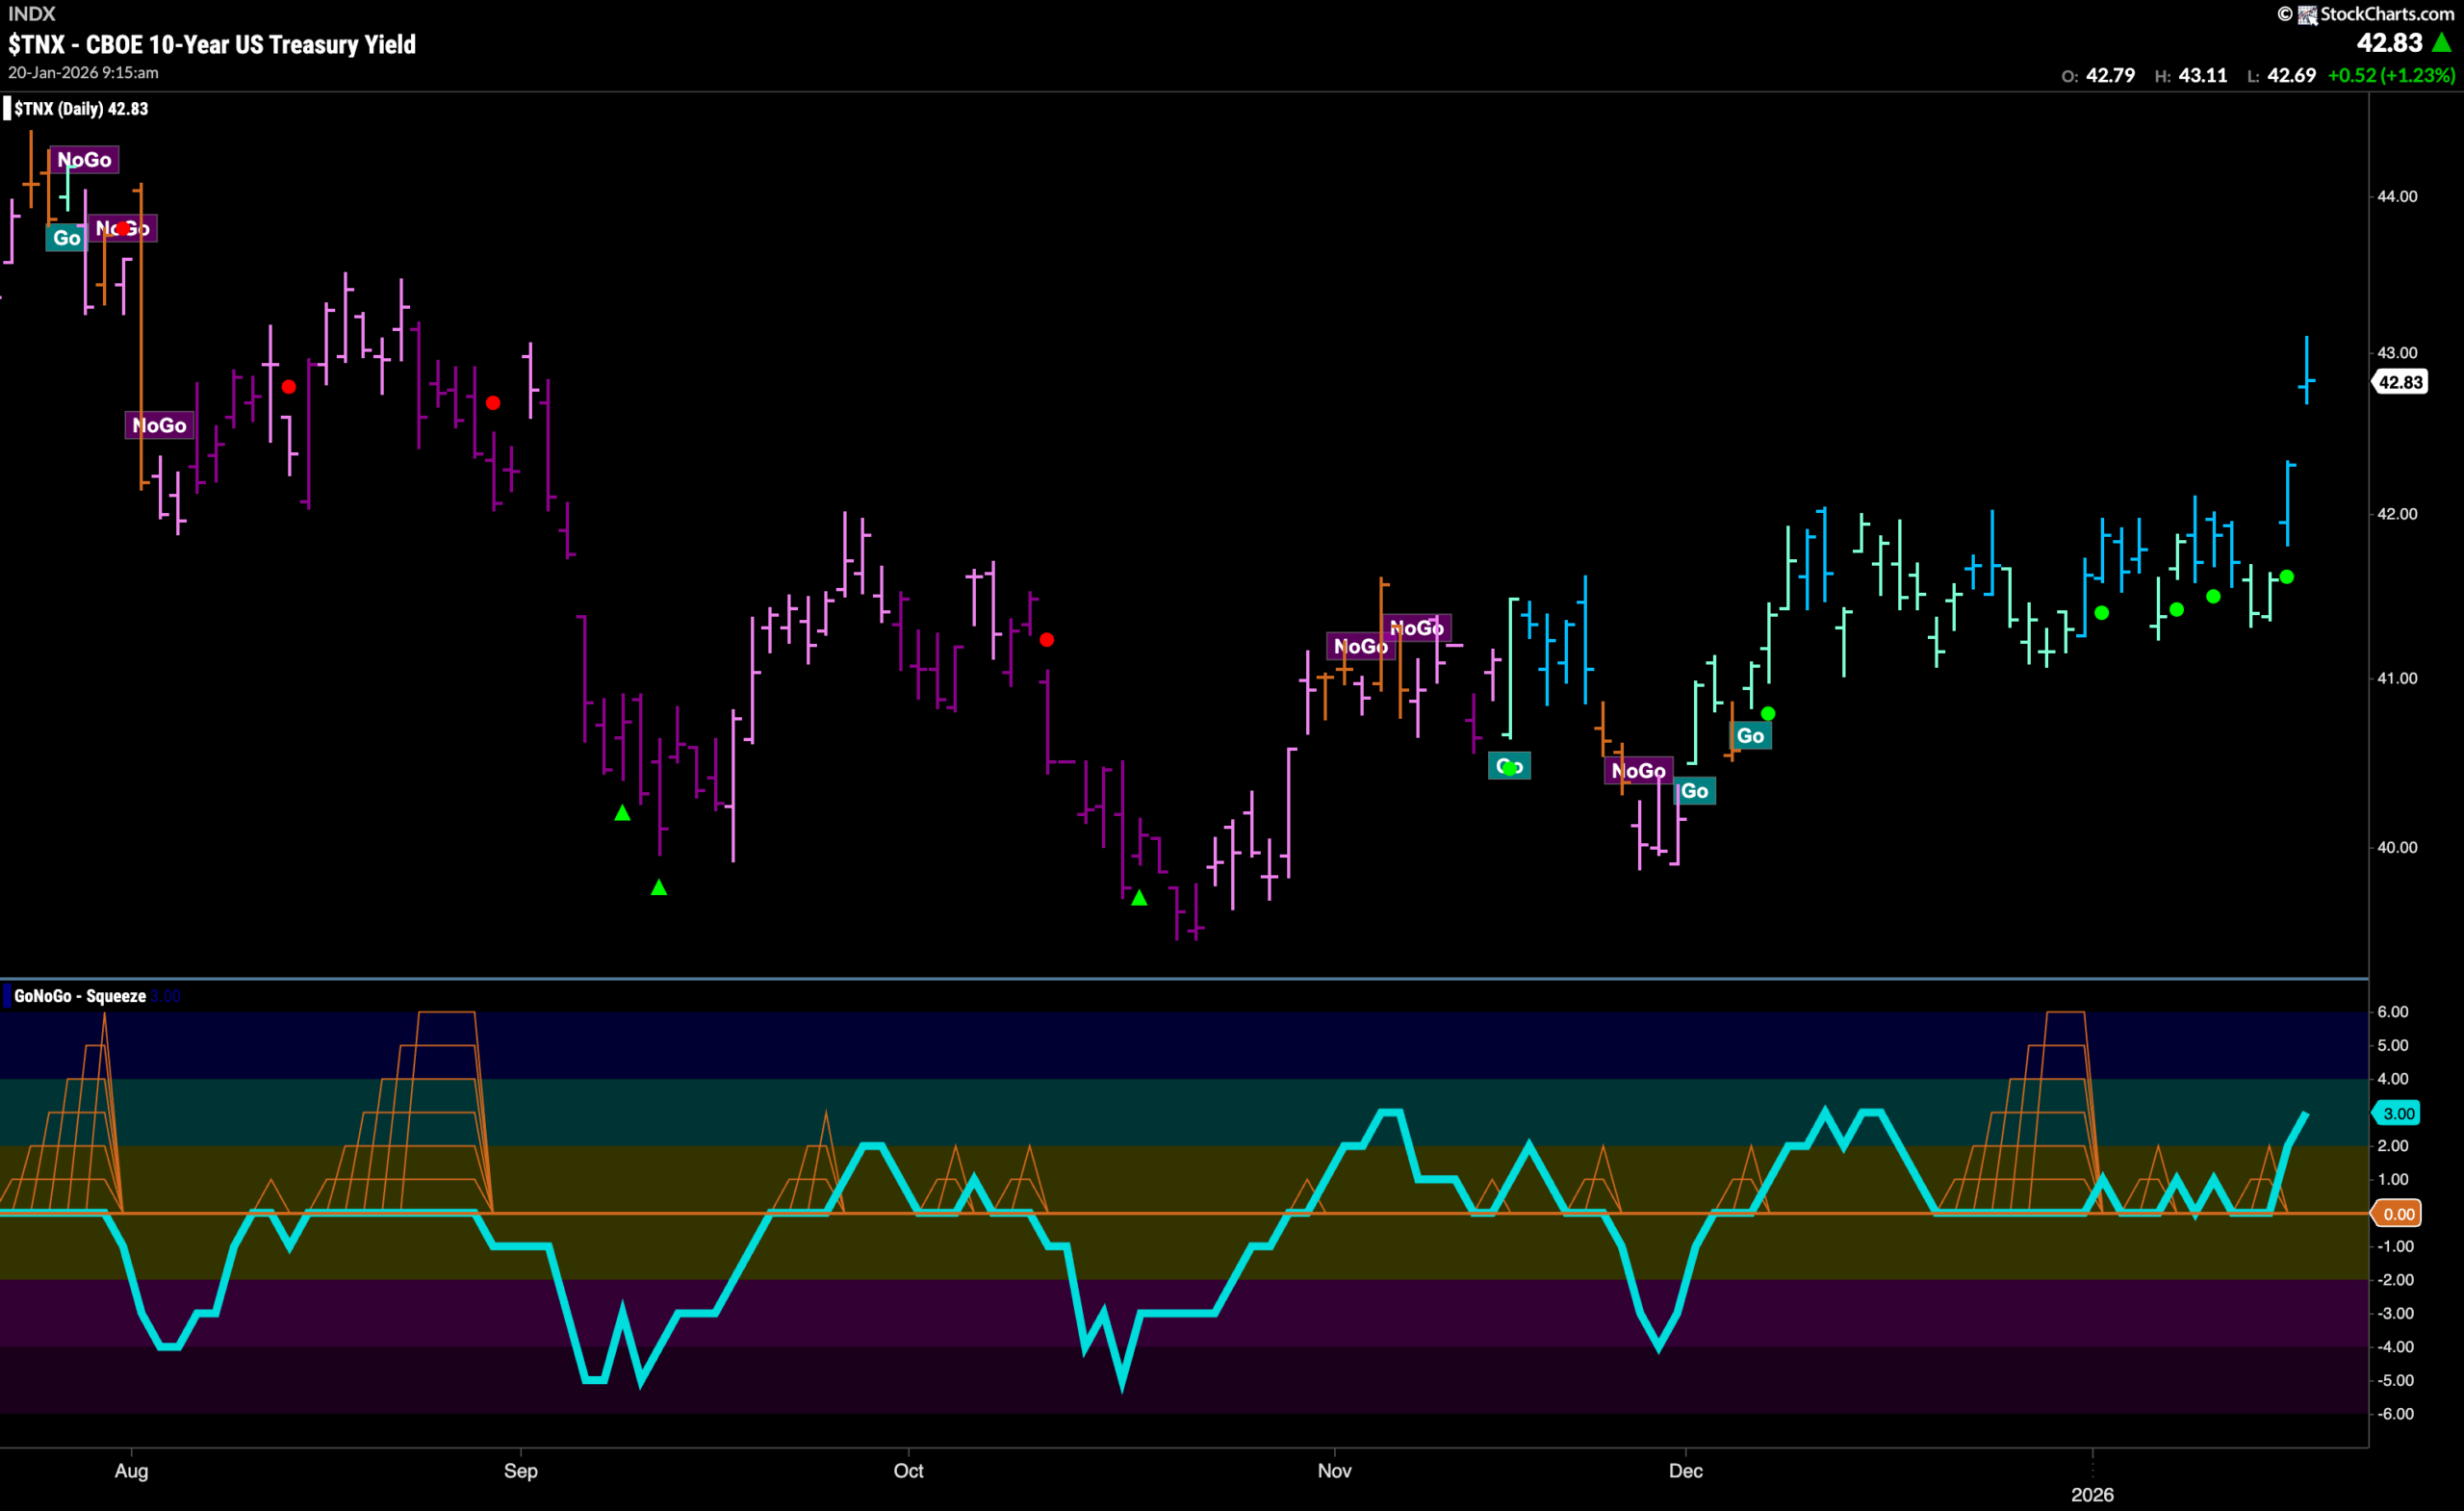Click the StockCharts.com logo text
The height and width of the screenshot is (1511, 2464).
pos(2386,13)
